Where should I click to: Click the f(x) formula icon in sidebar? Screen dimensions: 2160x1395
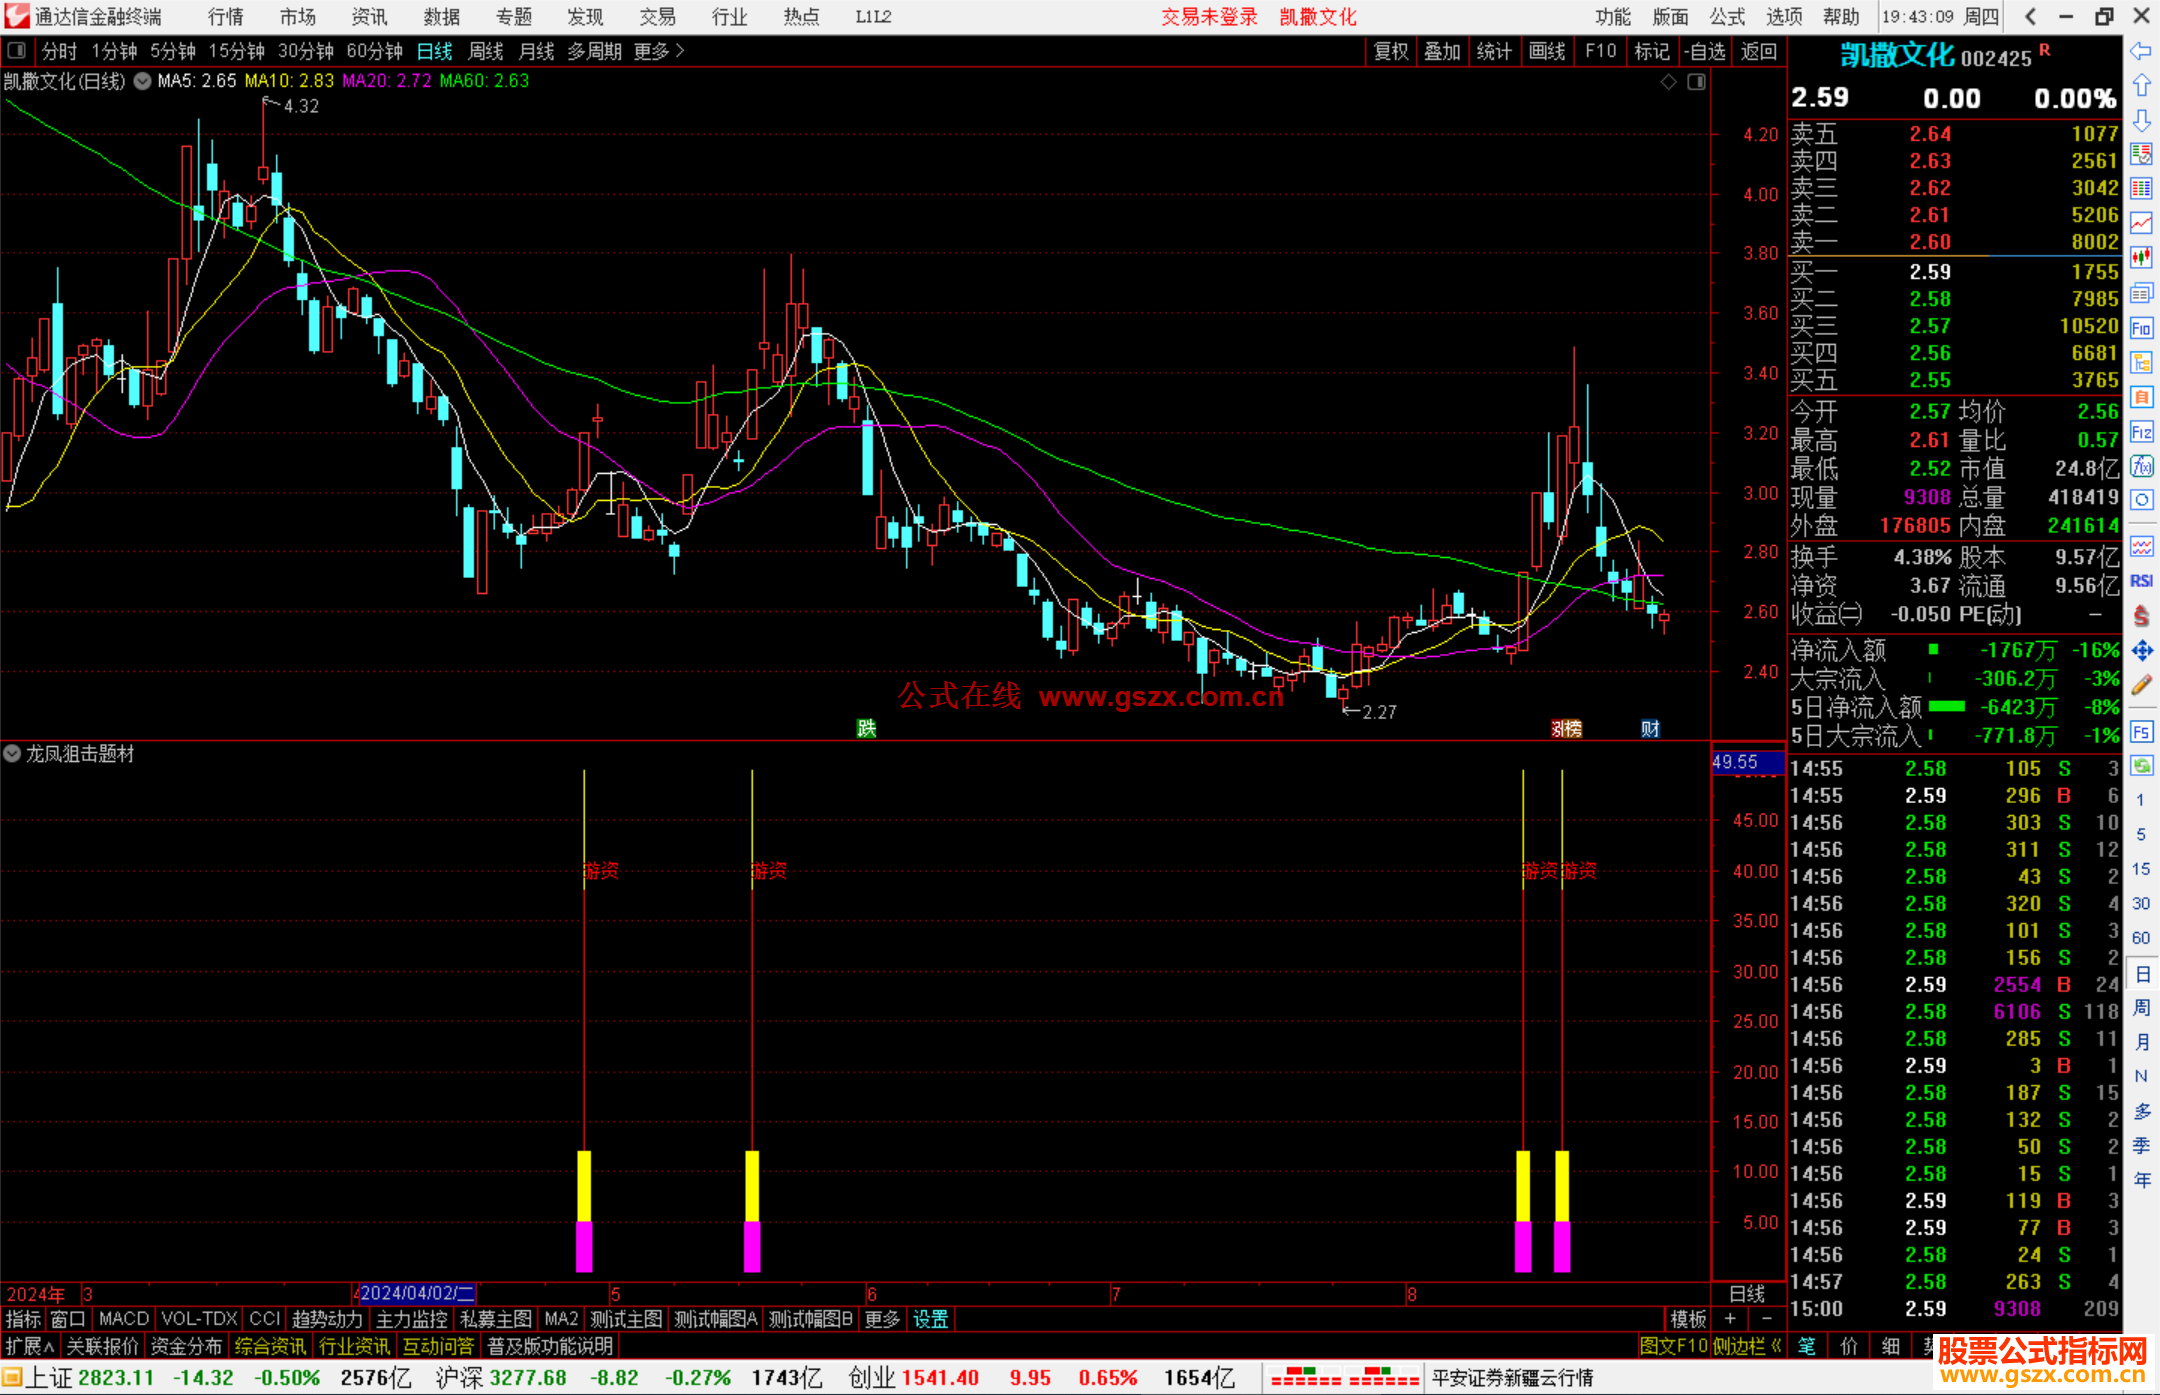coord(2141,466)
